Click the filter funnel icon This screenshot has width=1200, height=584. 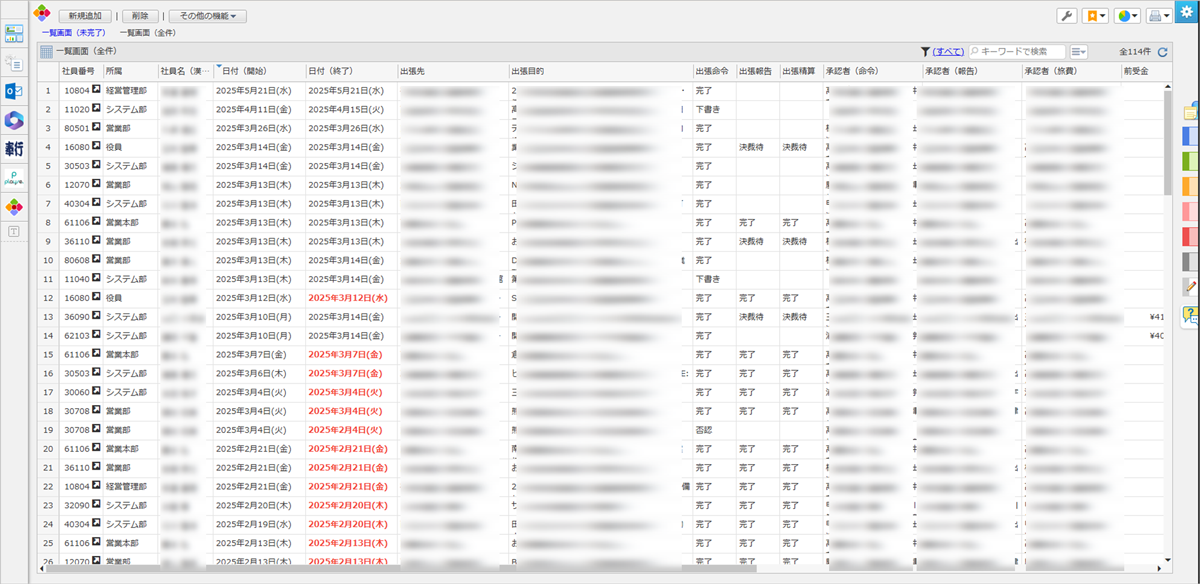click(x=925, y=51)
